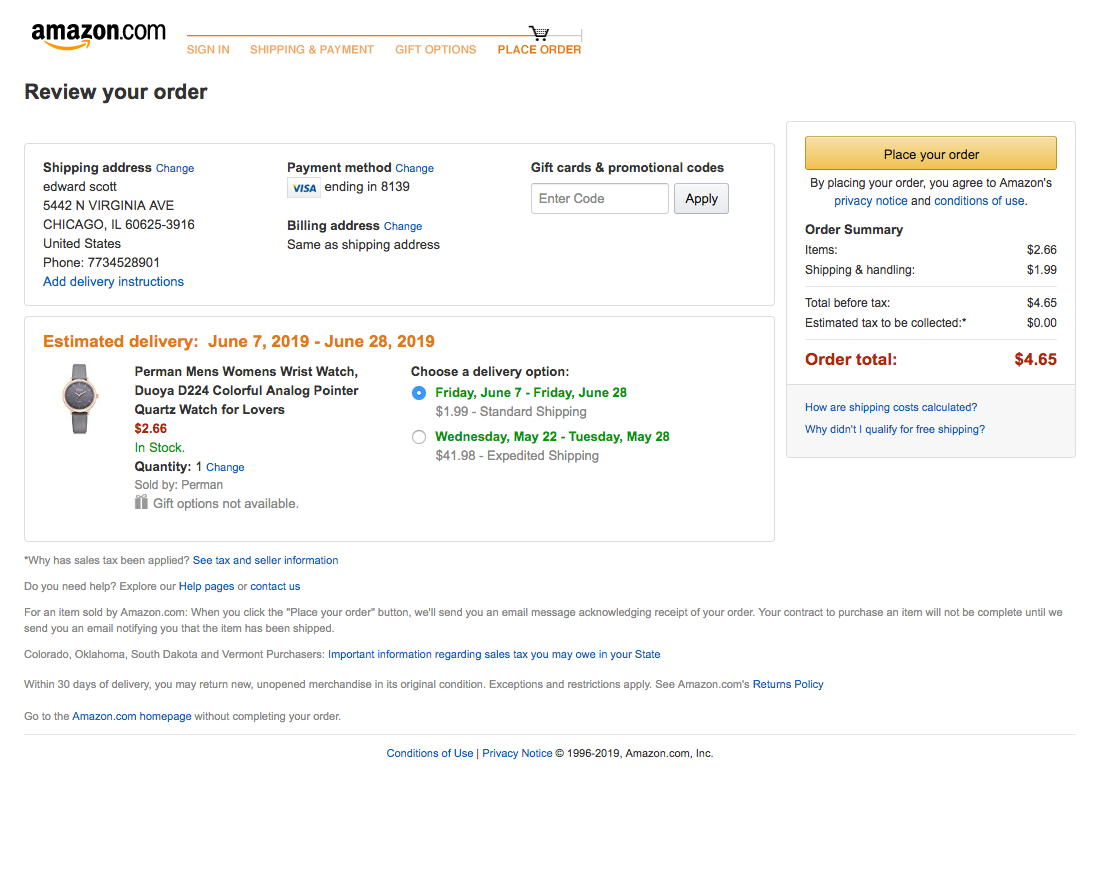This screenshot has height=890, width=1100.
Task: Open Add delivery instructions
Action: tap(113, 281)
